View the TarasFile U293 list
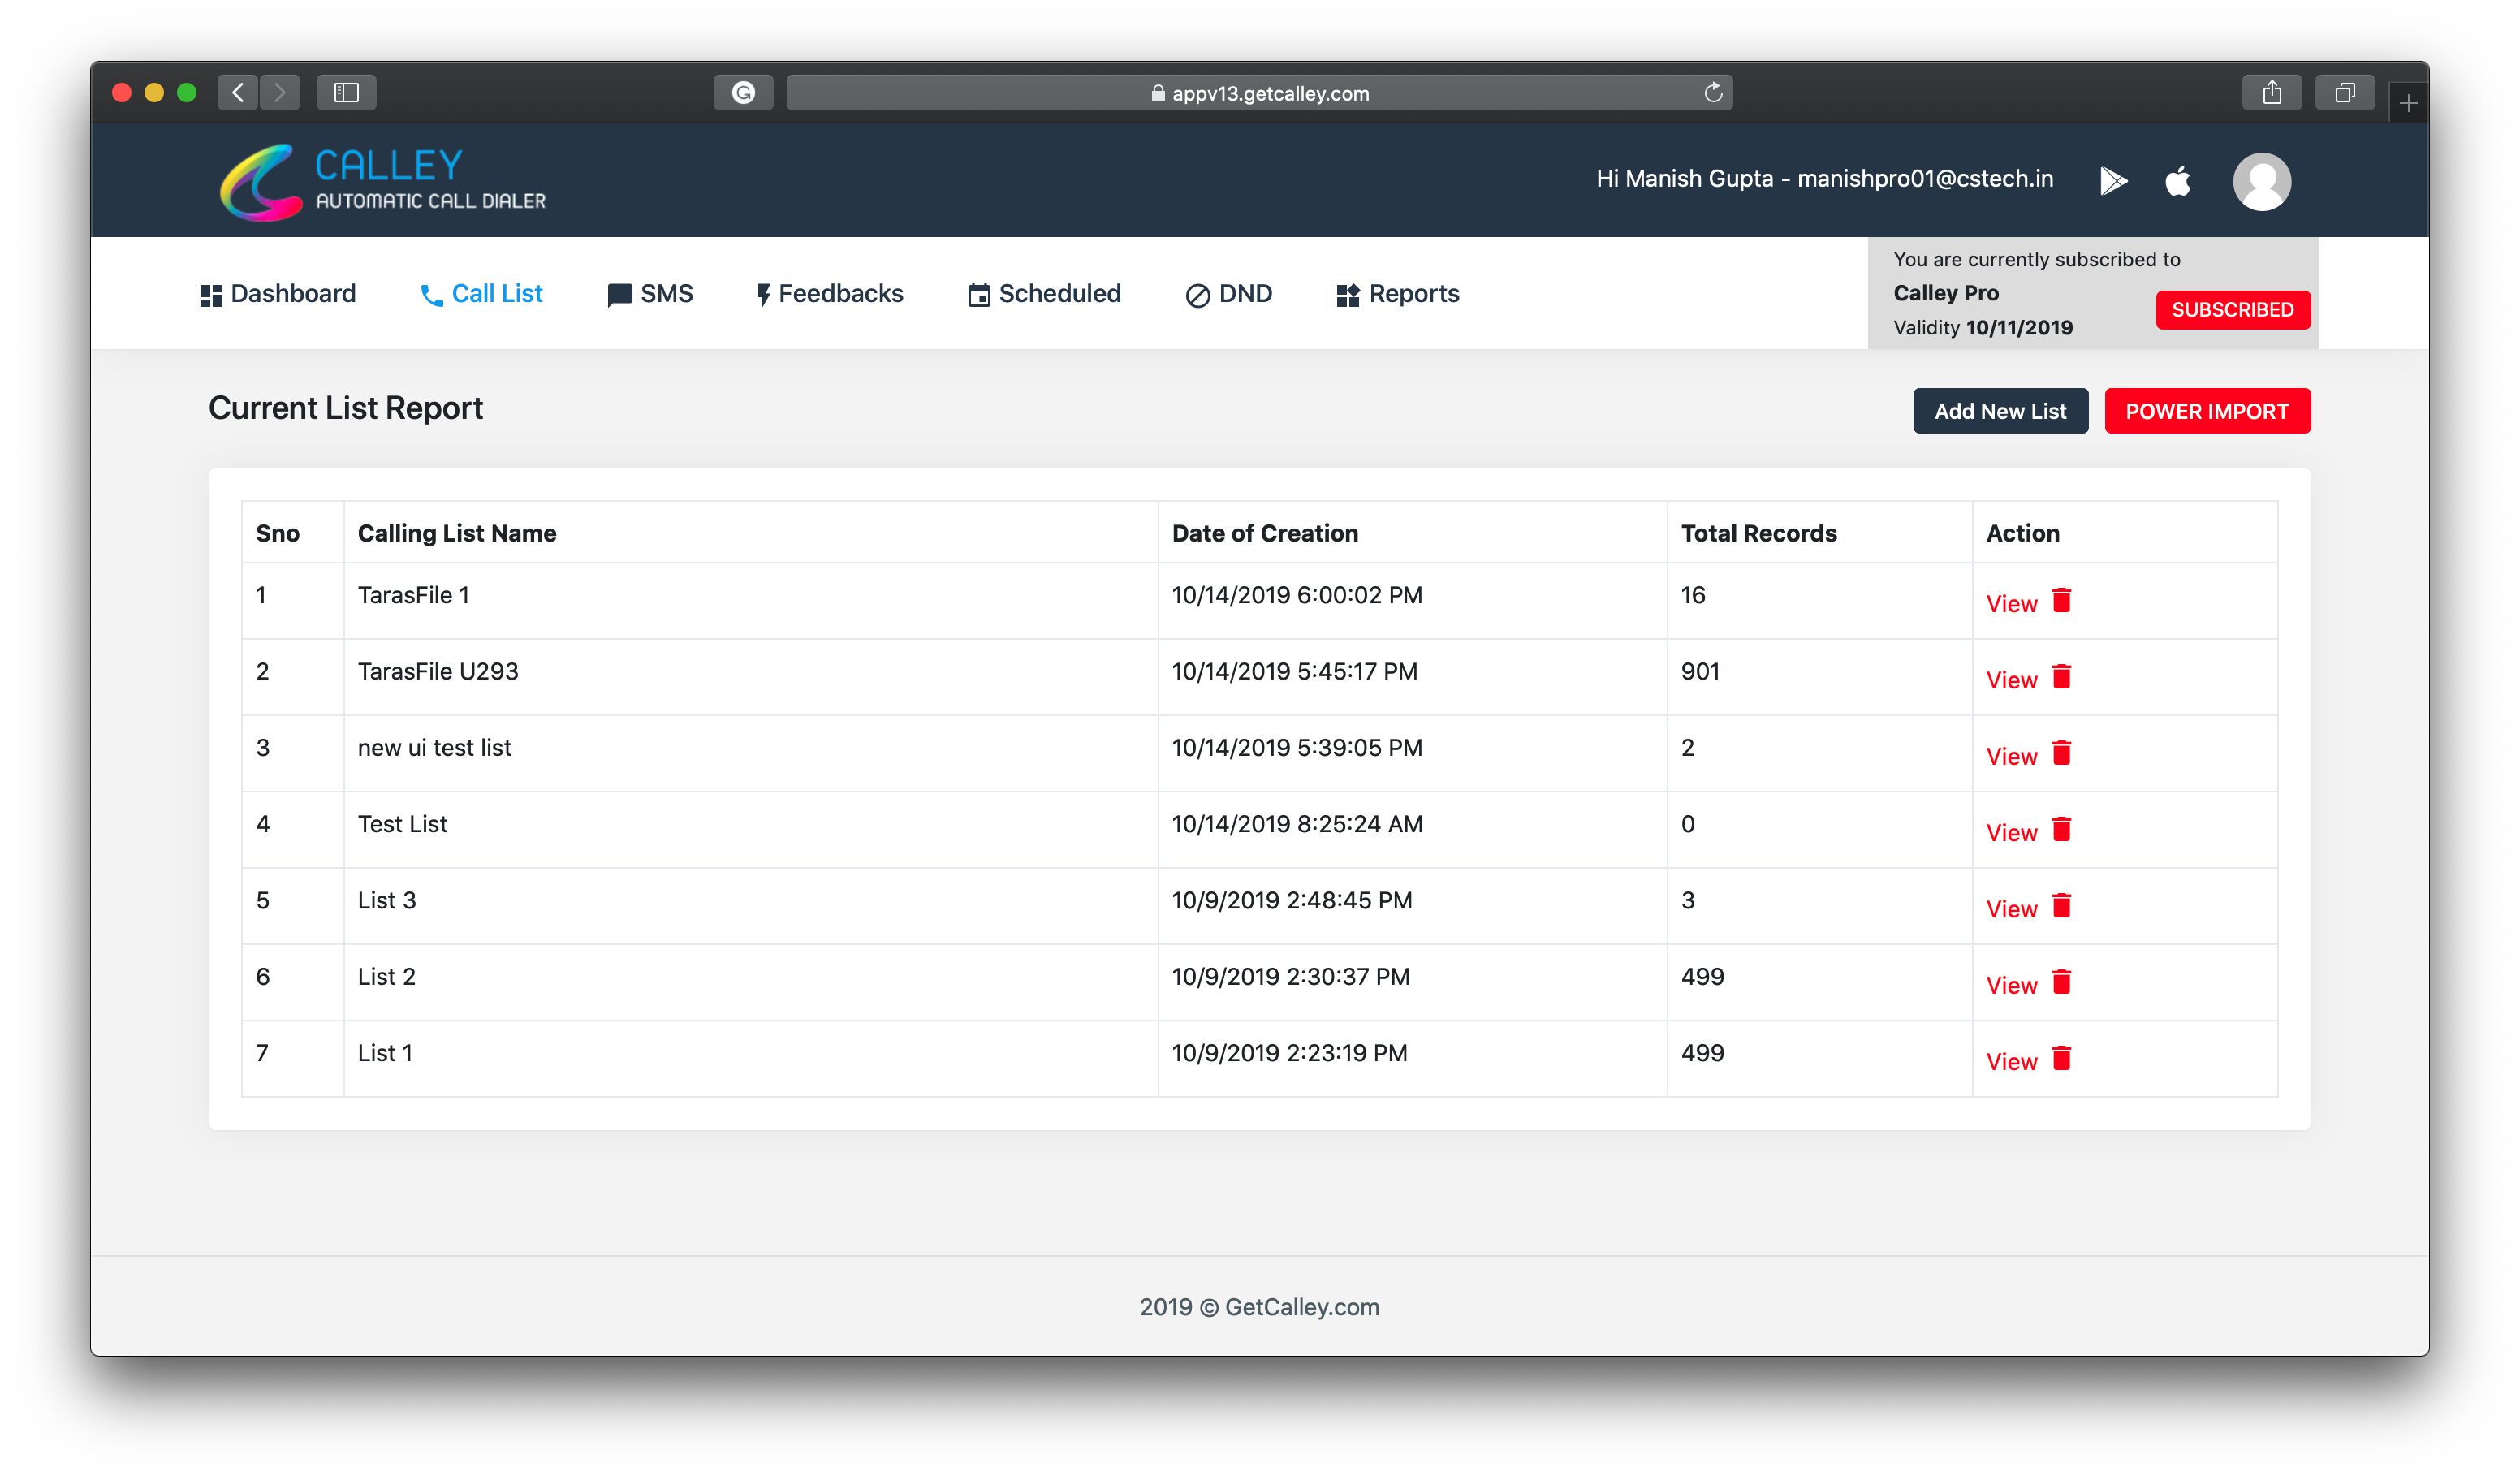 [2010, 681]
